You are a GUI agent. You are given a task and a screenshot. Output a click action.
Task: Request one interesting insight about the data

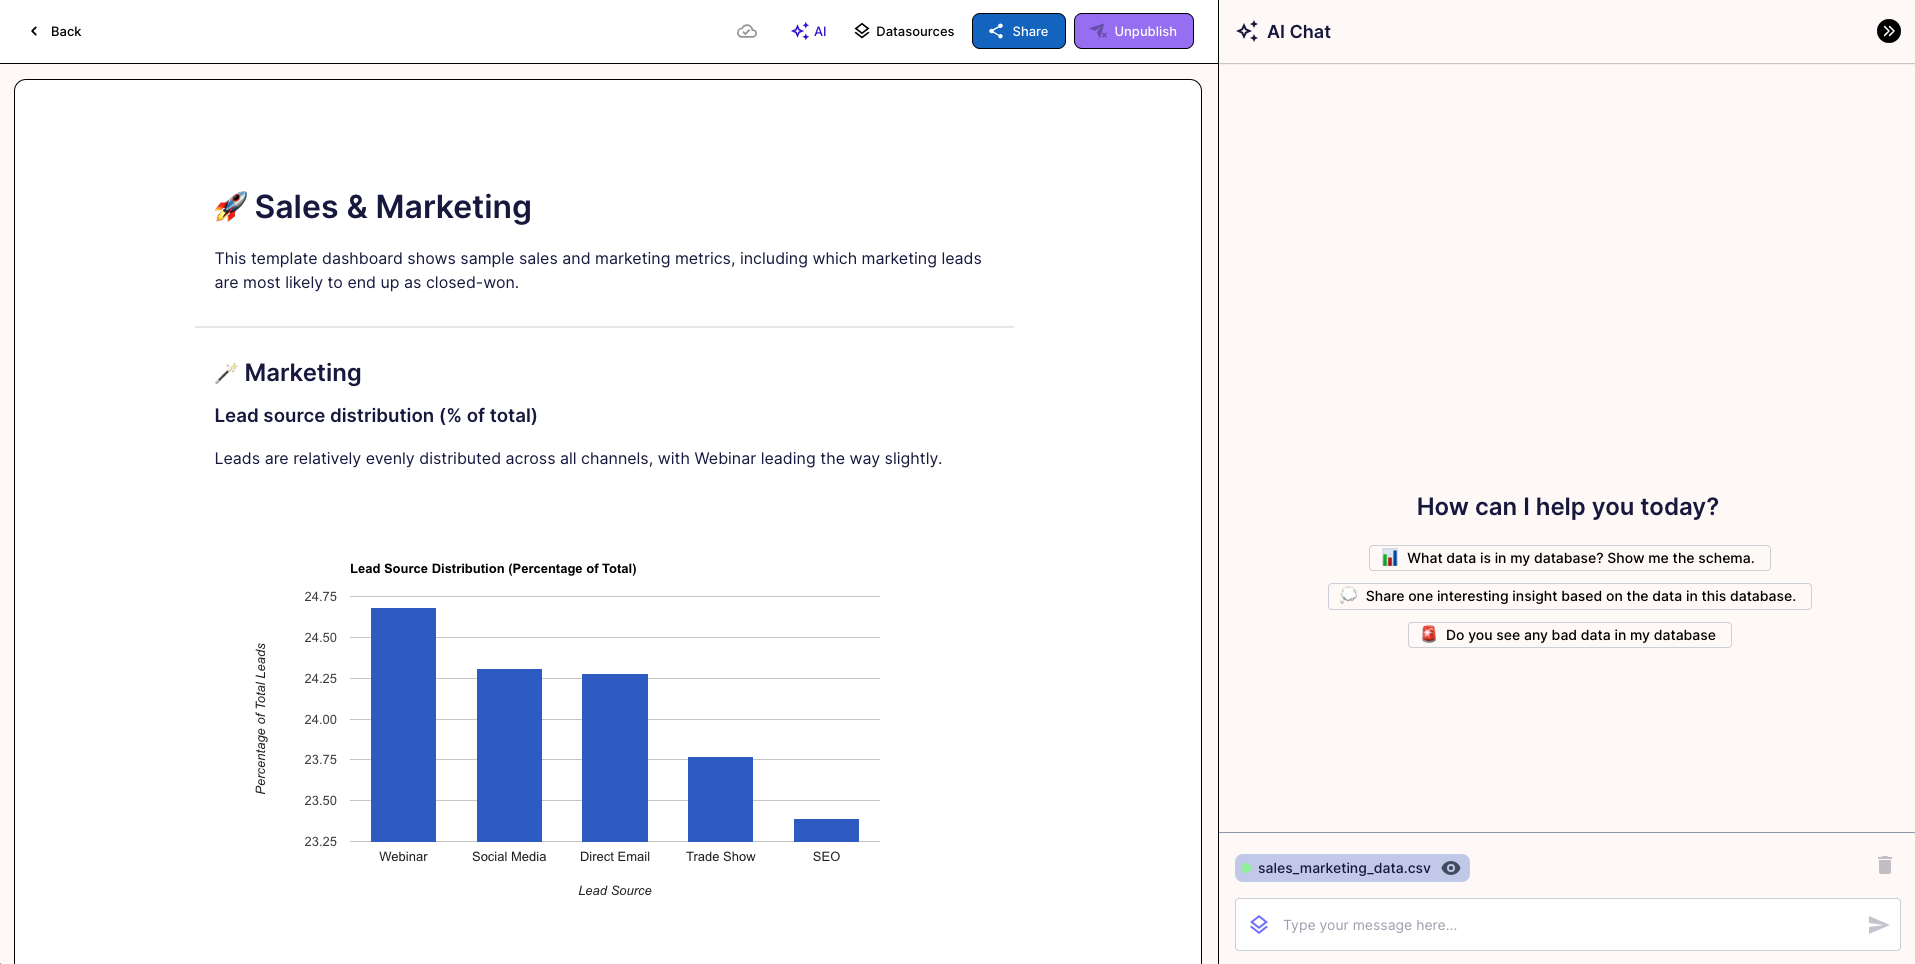[x=1568, y=596]
